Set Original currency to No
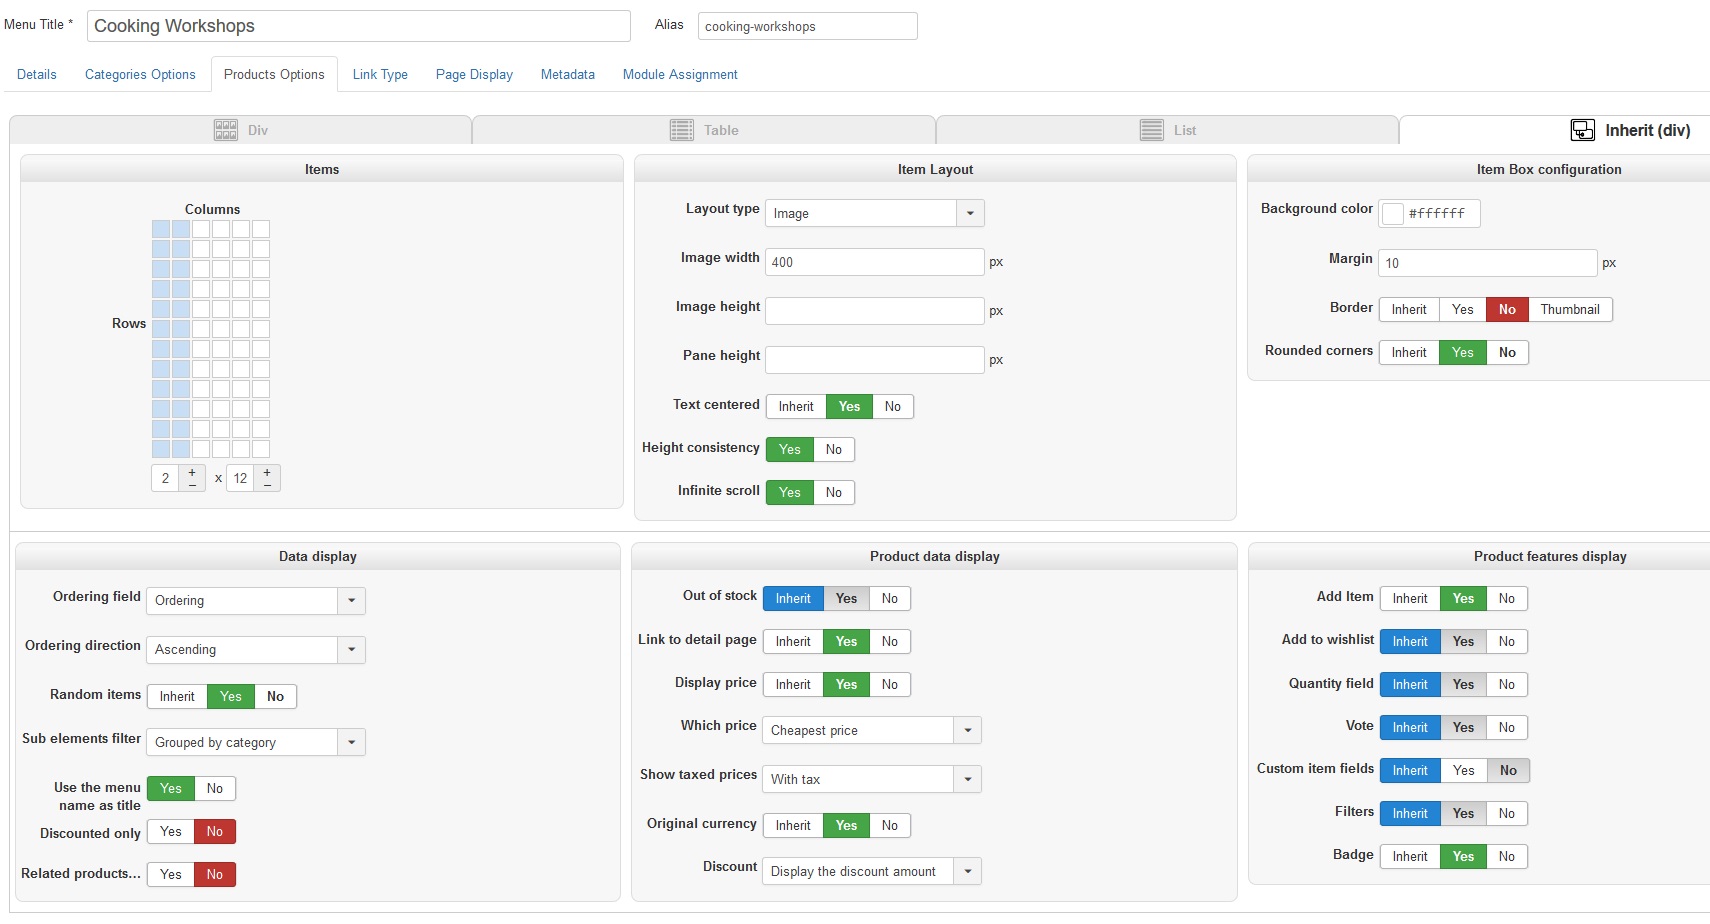This screenshot has height=924, width=1710. pyautogui.click(x=890, y=825)
